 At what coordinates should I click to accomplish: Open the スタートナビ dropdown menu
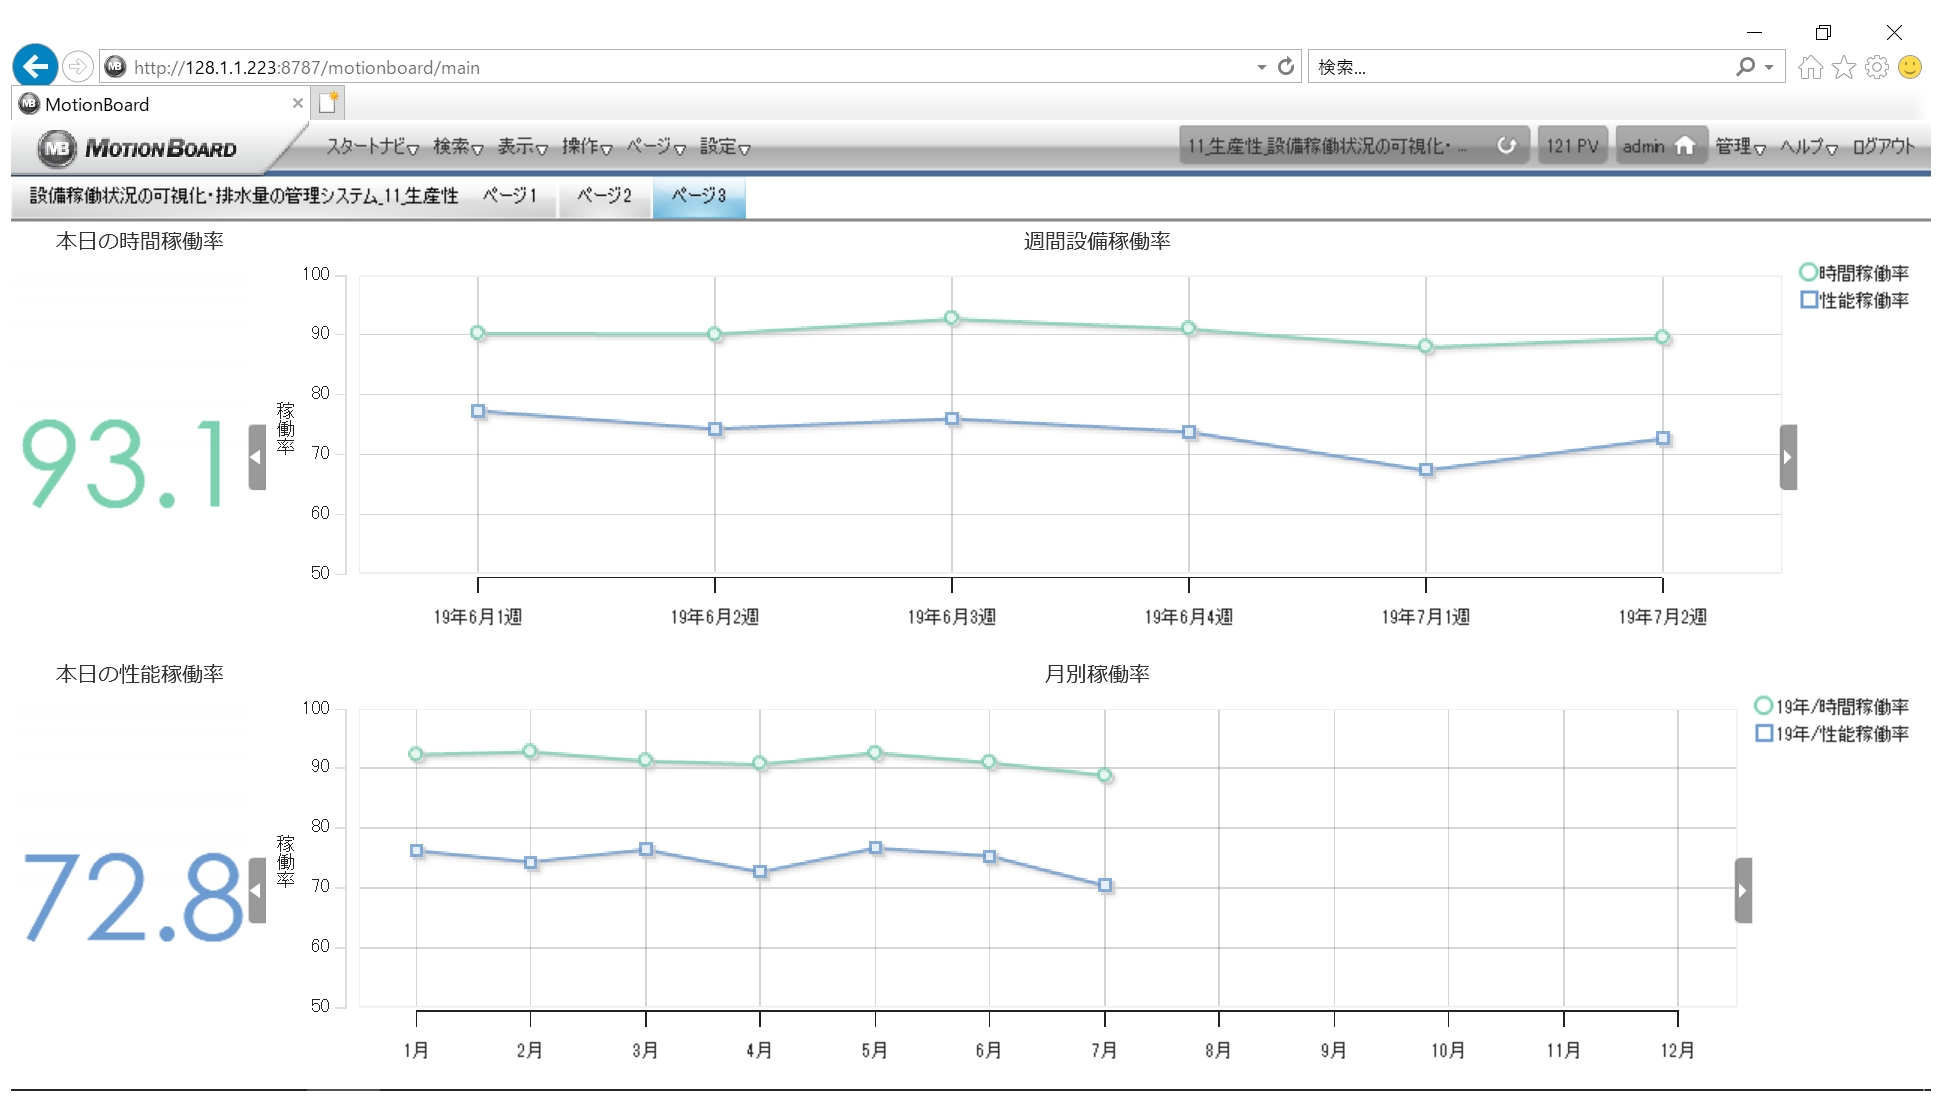pos(372,147)
